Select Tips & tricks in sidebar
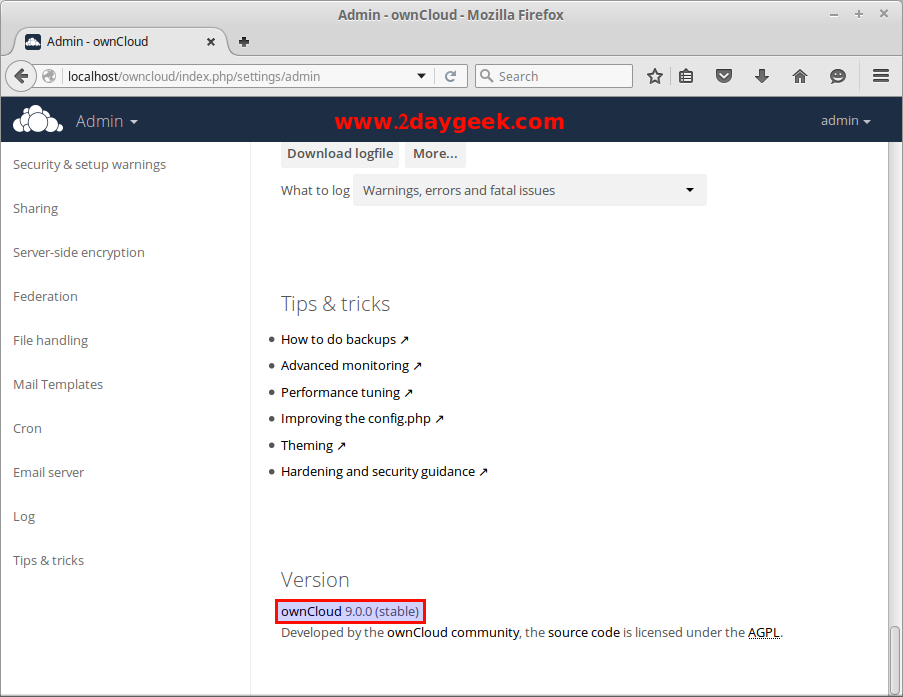This screenshot has height=697, width=903. [x=48, y=560]
